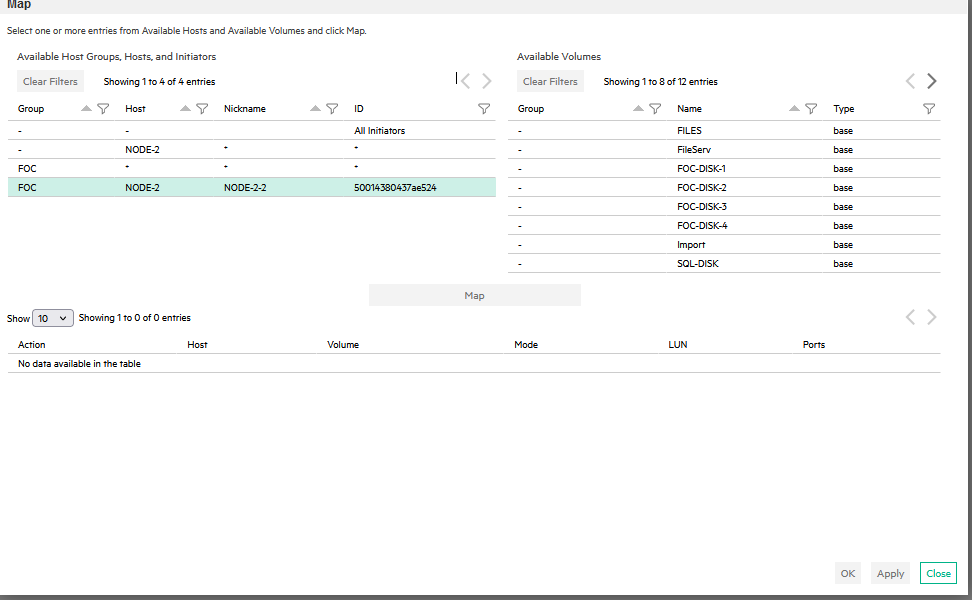Sort by Host column arrow
Image resolution: width=972 pixels, height=600 pixels.
click(185, 108)
